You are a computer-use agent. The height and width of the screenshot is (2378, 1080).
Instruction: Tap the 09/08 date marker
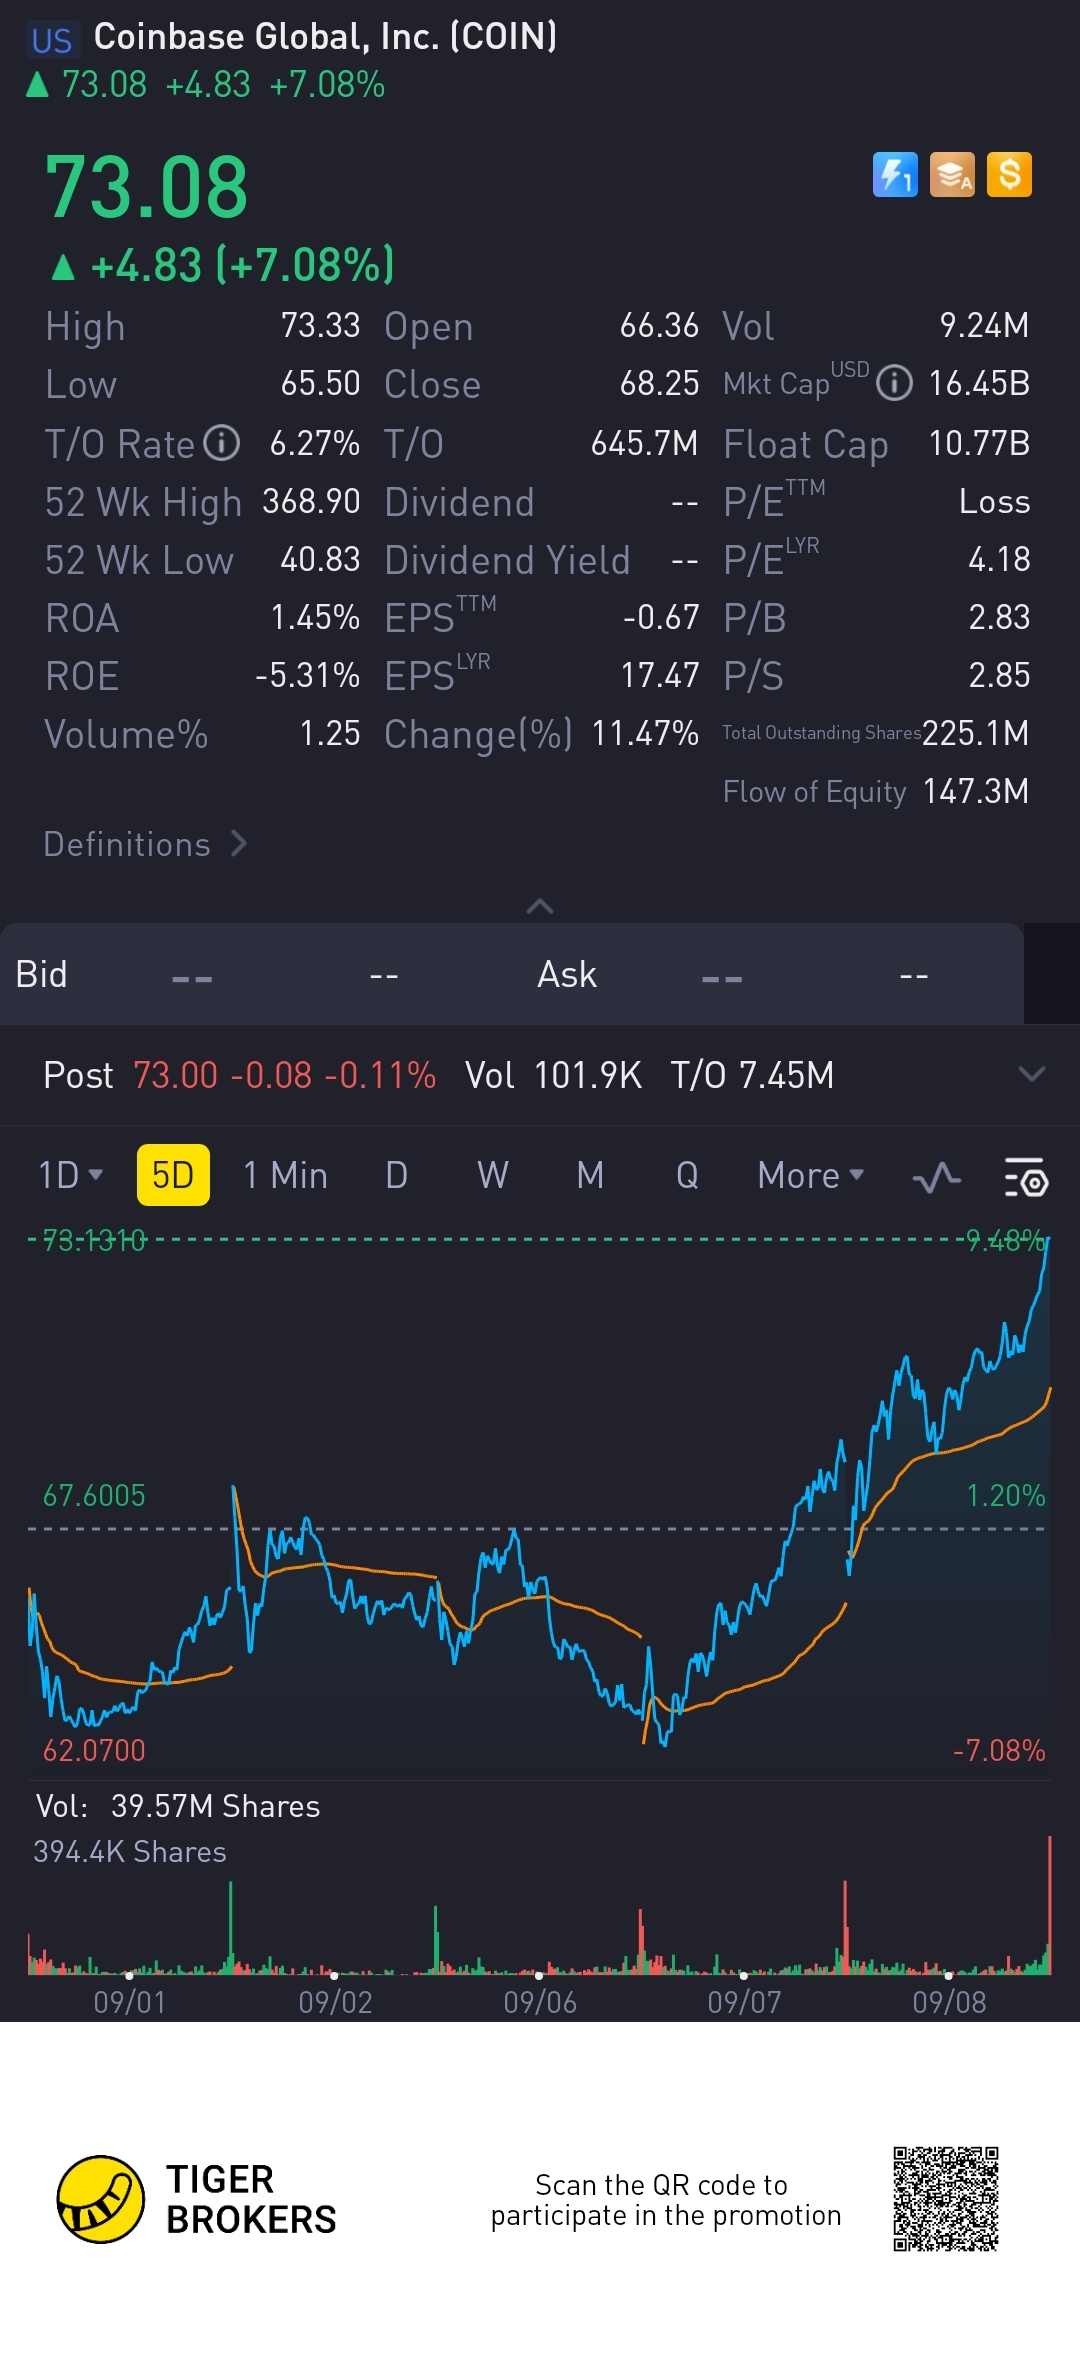(949, 2002)
